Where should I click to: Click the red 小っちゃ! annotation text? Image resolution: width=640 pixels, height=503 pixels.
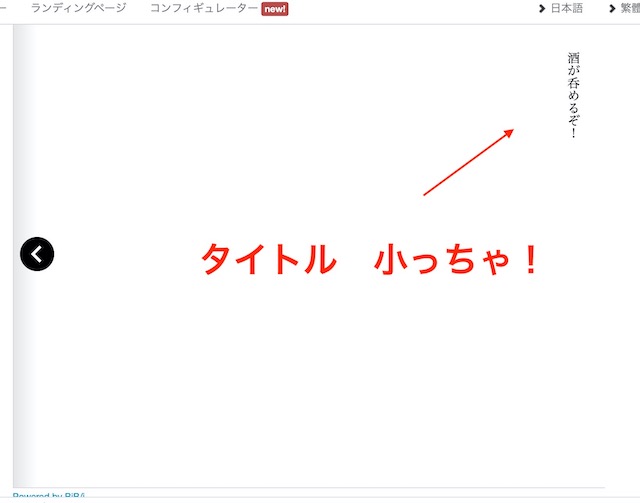pyautogui.click(x=458, y=260)
